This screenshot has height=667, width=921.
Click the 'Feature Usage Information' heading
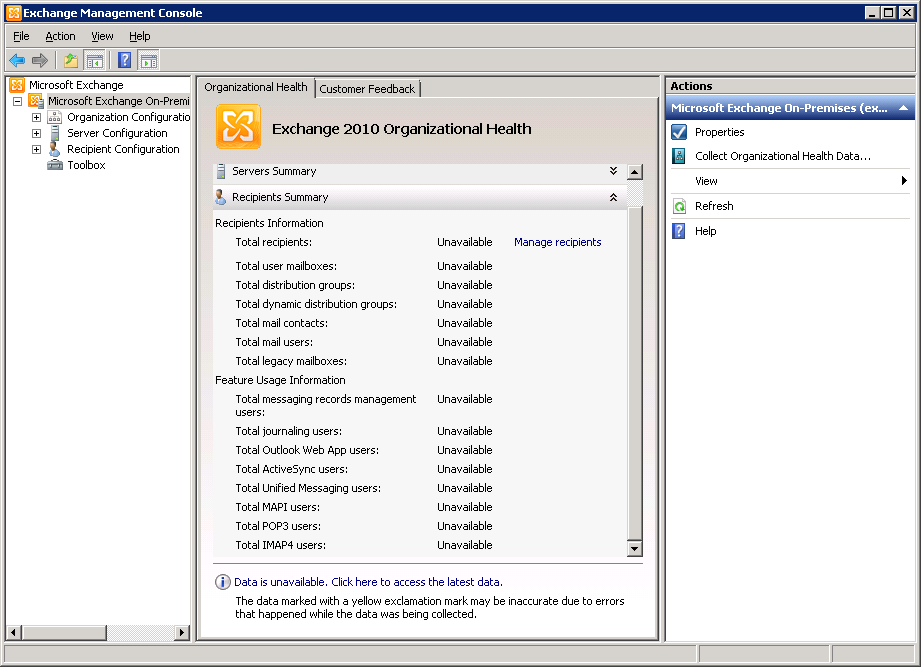(x=280, y=380)
